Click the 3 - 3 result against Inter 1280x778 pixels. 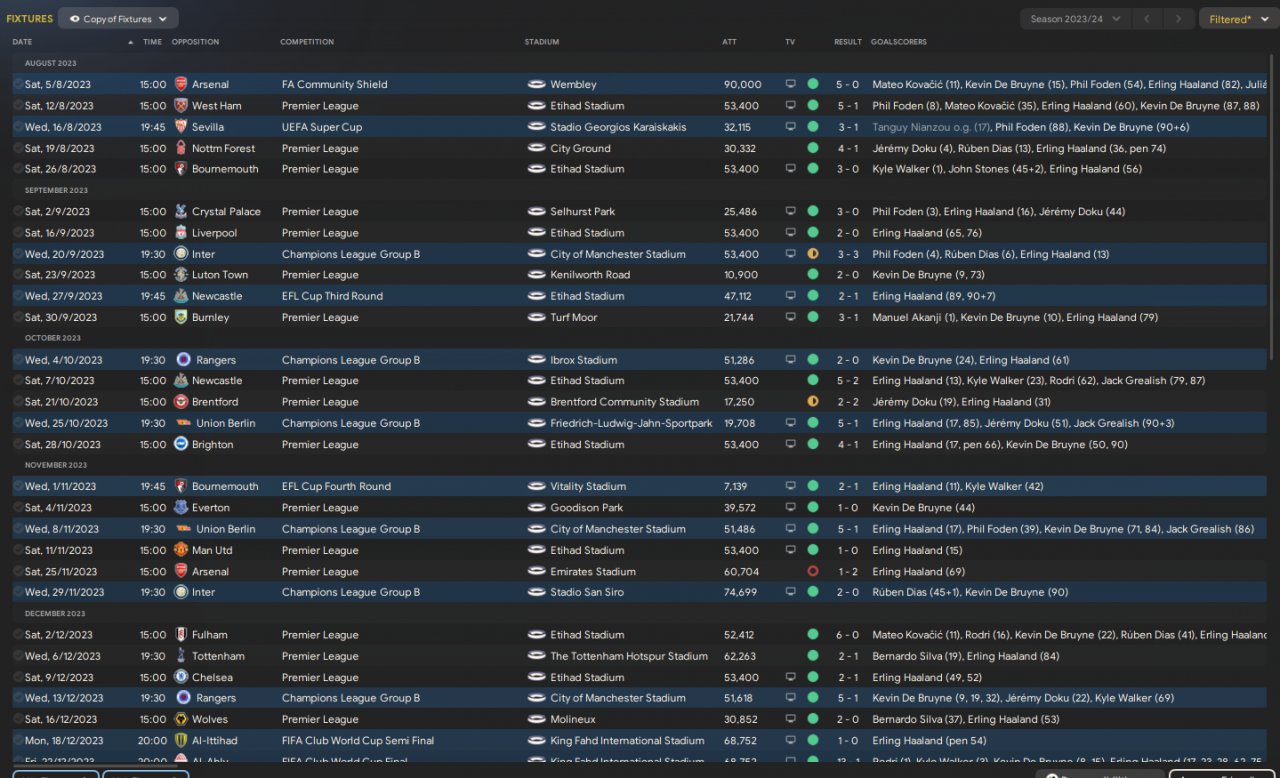[848, 254]
